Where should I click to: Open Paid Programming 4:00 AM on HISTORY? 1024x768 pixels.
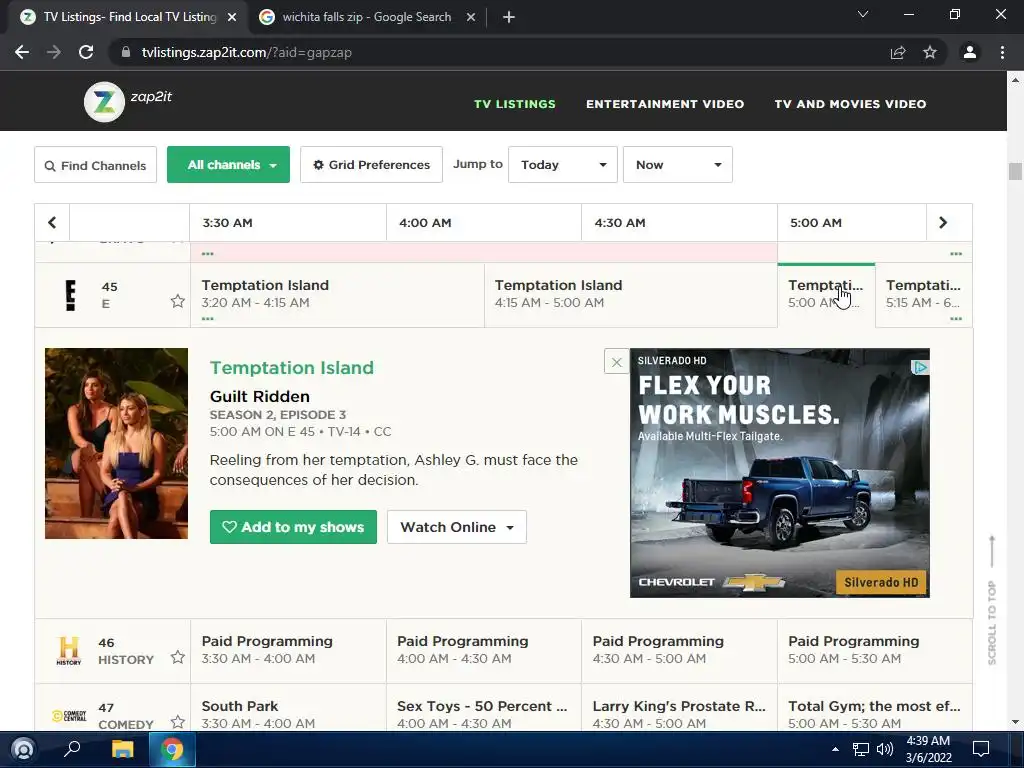[484, 650]
